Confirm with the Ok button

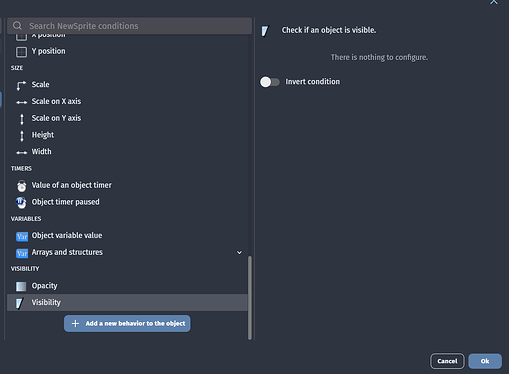click(485, 361)
